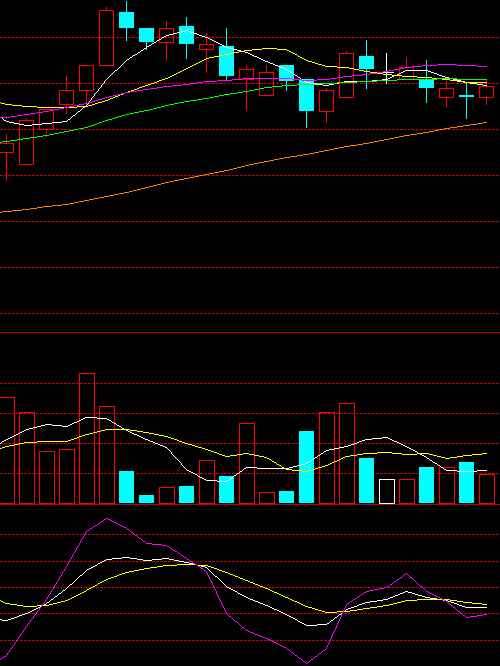
Task: Click the lowest long red candlestick at bottom-left
Action: (26, 142)
